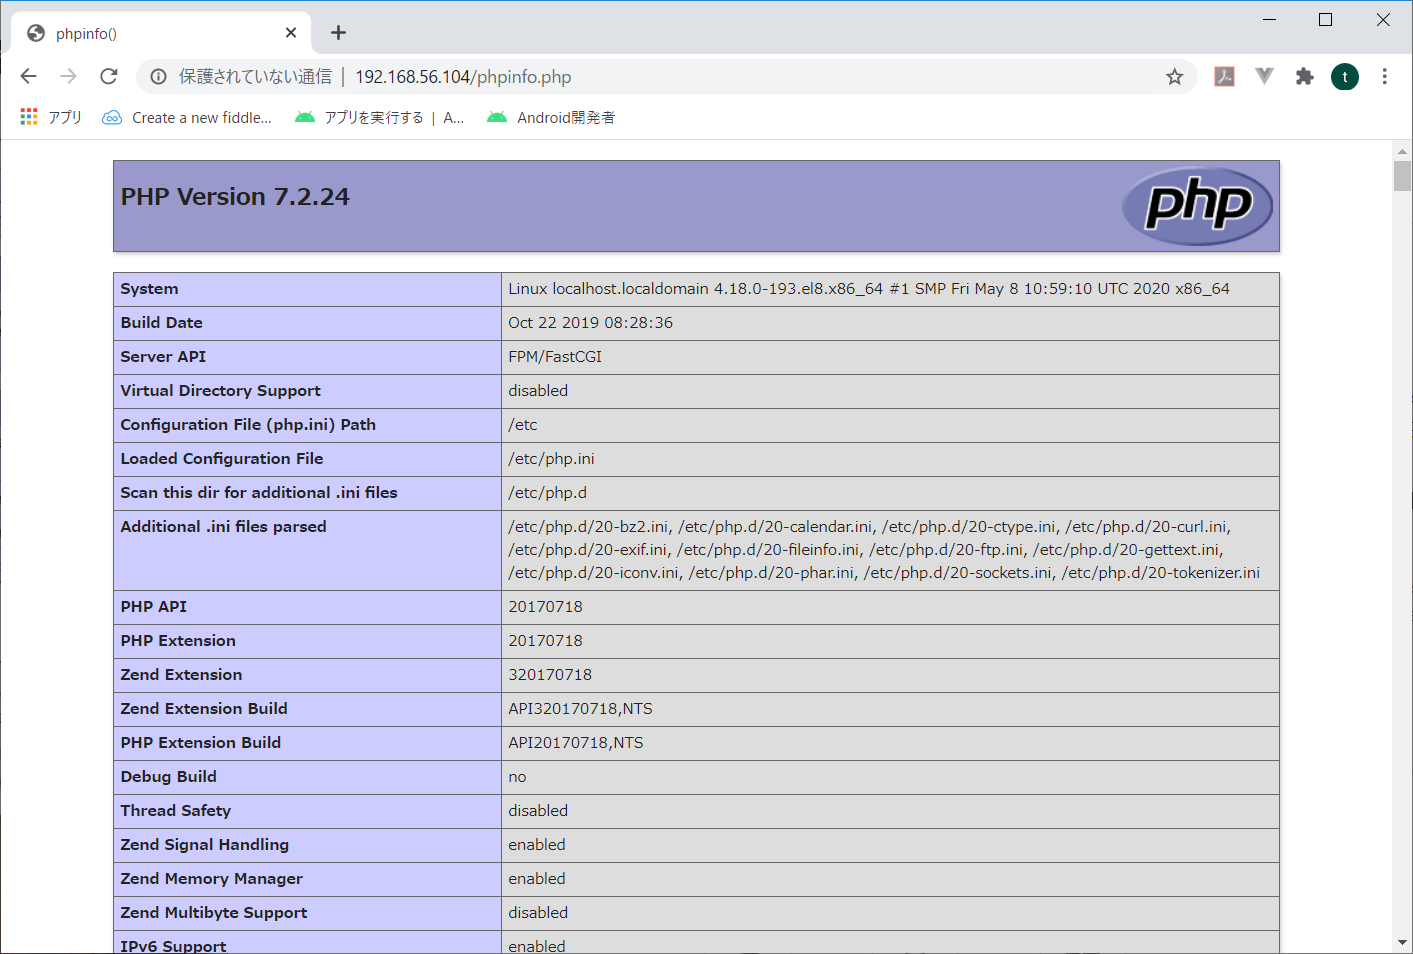Close the phpinfo() tab
The image size is (1413, 954).
(x=291, y=33)
